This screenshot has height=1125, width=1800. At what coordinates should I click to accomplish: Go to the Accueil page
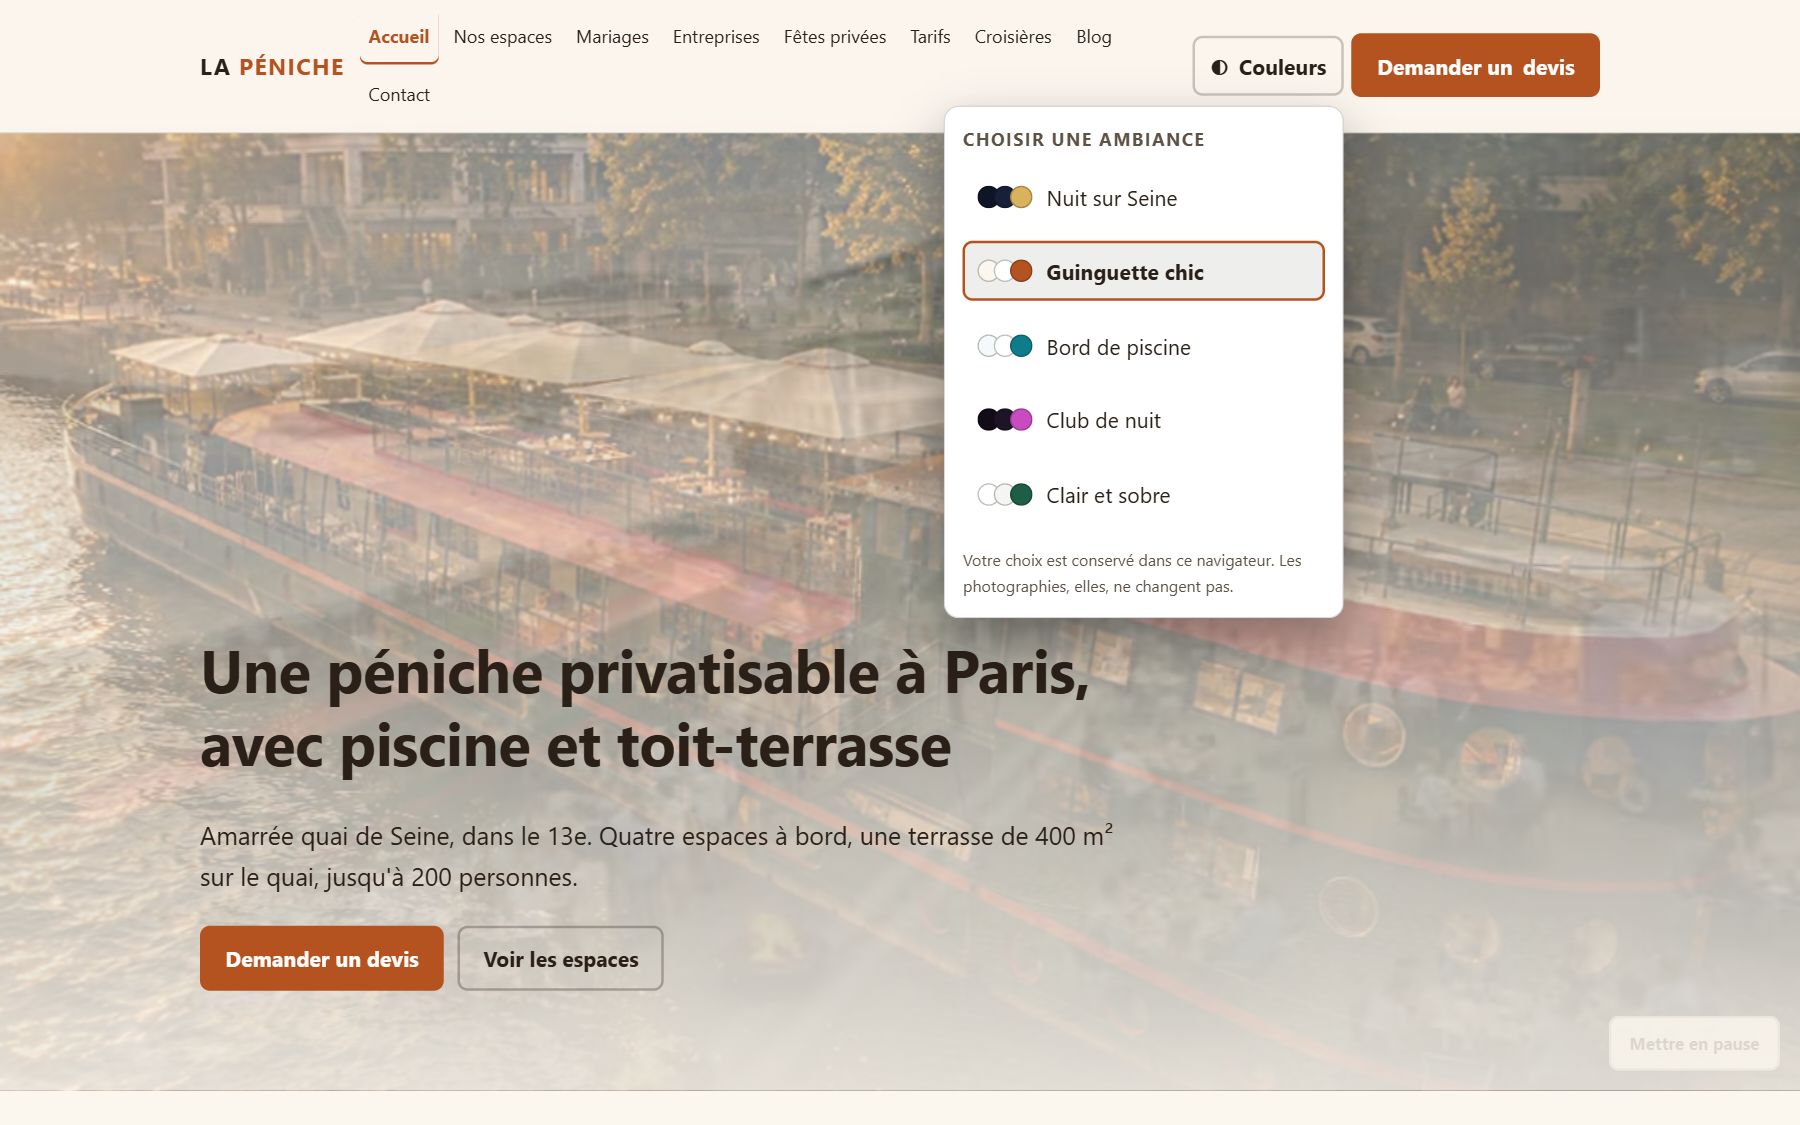click(399, 38)
